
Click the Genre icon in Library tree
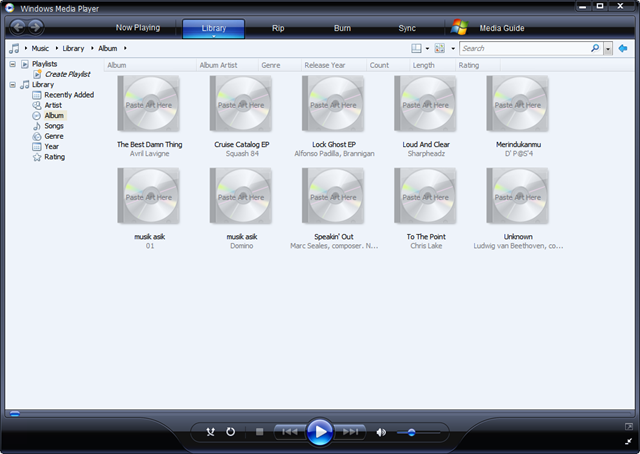coord(37,136)
